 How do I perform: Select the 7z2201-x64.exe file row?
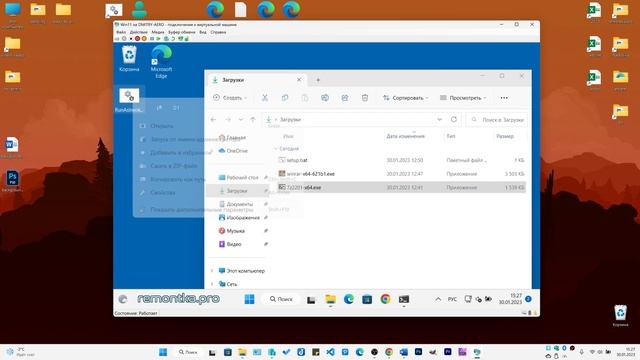coord(402,187)
